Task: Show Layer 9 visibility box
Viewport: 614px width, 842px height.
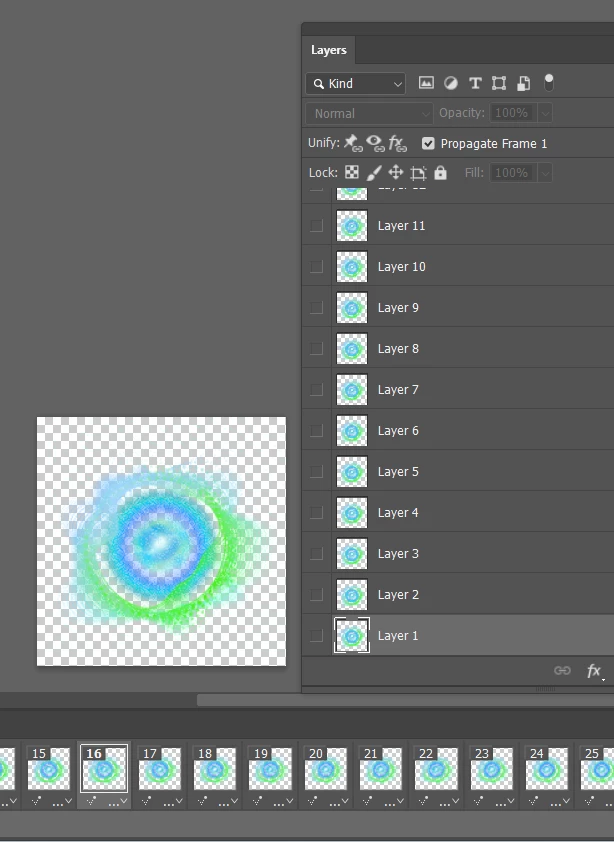Action: tap(316, 308)
